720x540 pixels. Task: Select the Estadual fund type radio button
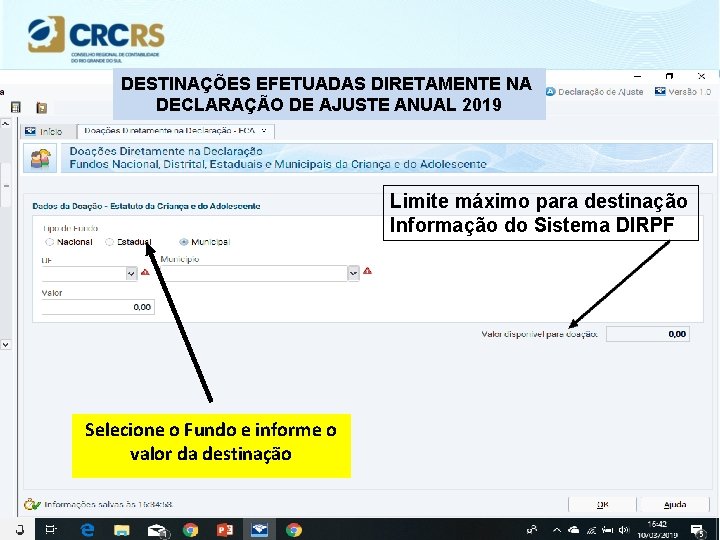coord(109,242)
